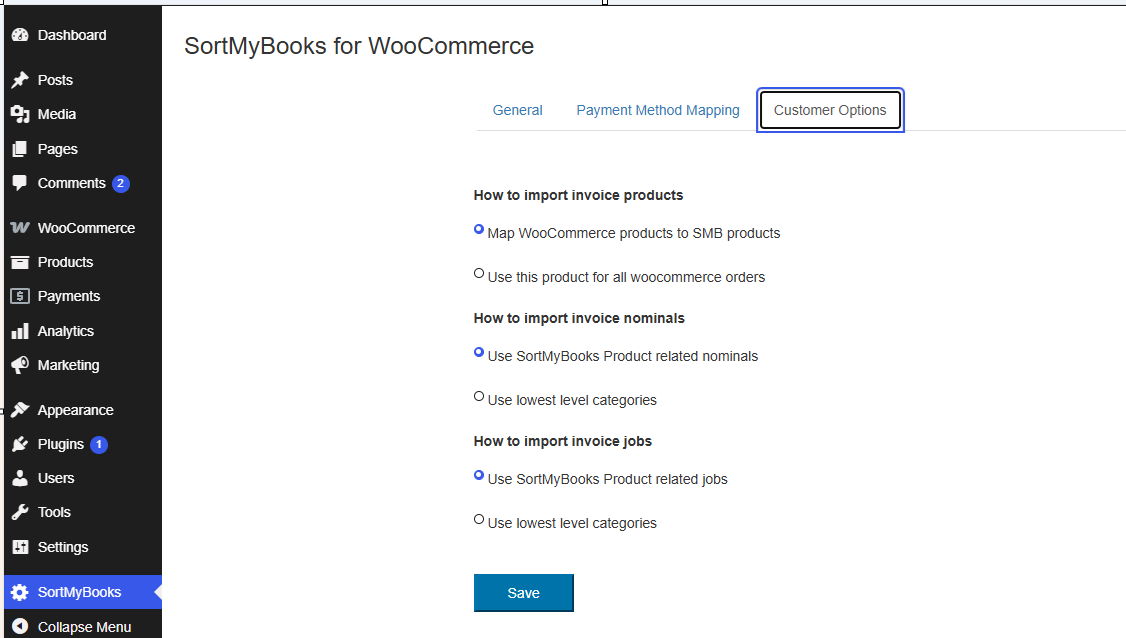
Task: Open the Users menu label
Action: [x=56, y=478]
